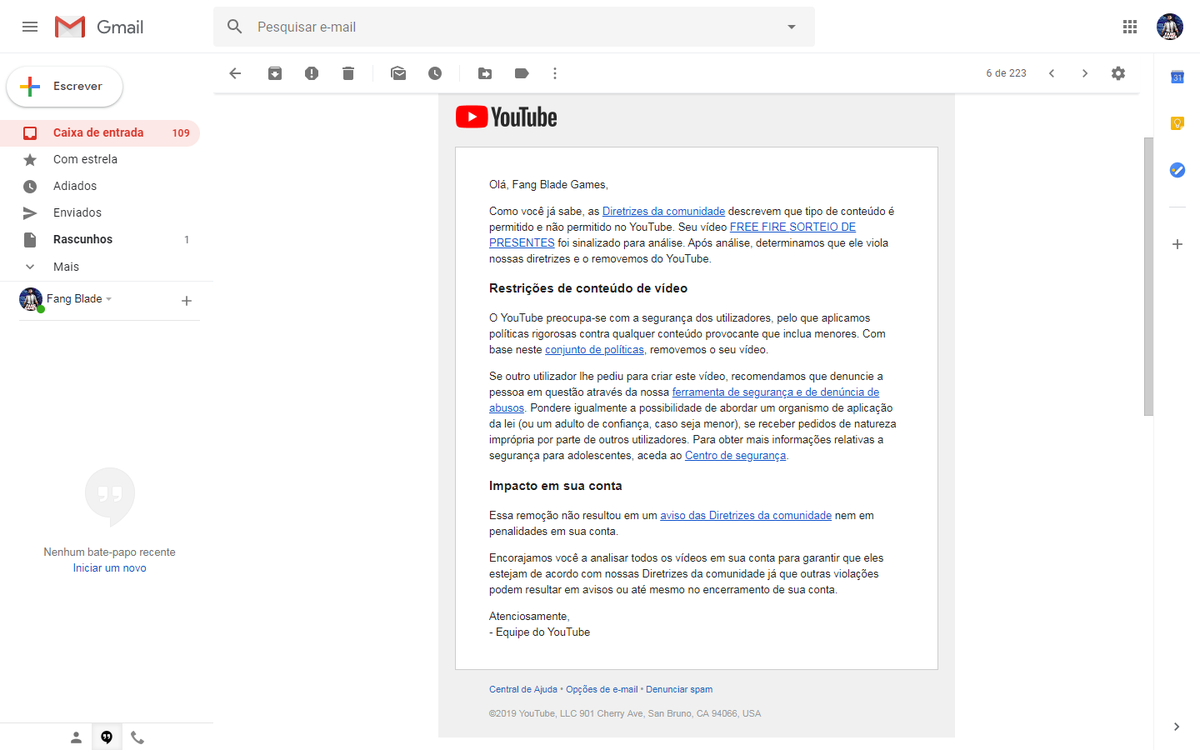
Task: Open the account avatar at top right
Action: pyautogui.click(x=1170, y=27)
